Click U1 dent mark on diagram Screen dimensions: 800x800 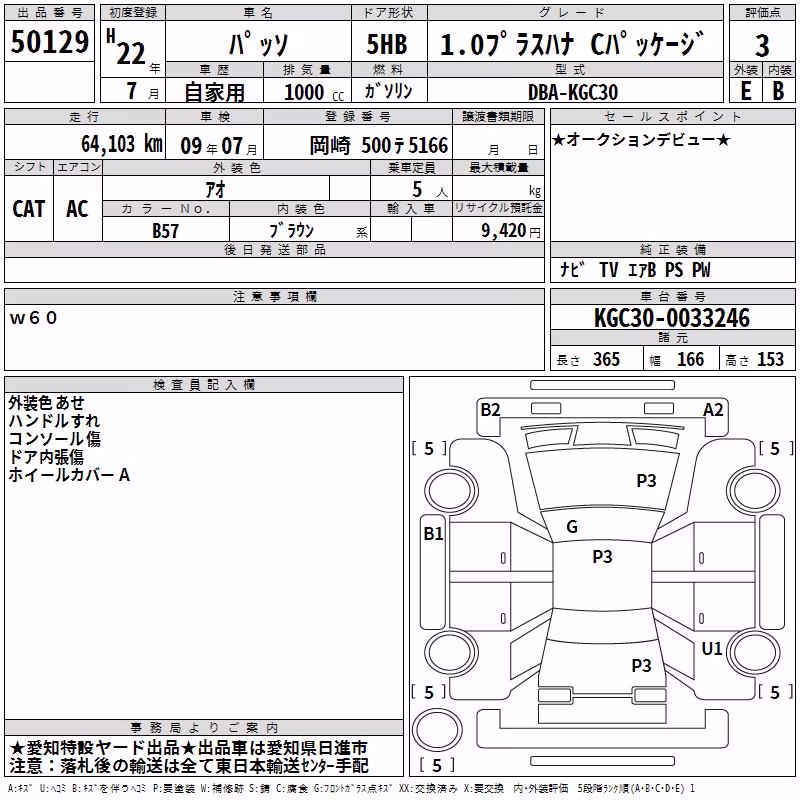coord(712,648)
